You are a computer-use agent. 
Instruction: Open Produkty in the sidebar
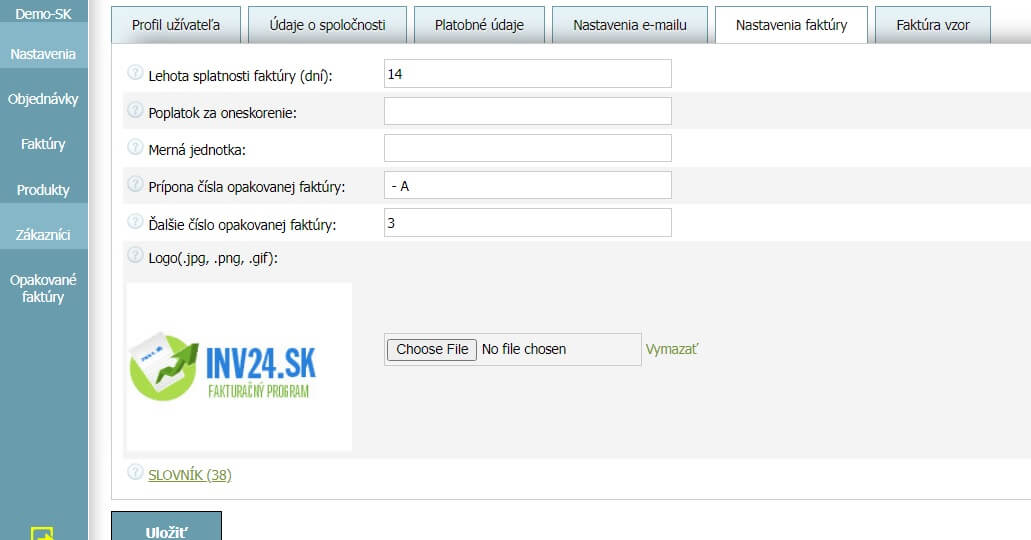click(43, 190)
